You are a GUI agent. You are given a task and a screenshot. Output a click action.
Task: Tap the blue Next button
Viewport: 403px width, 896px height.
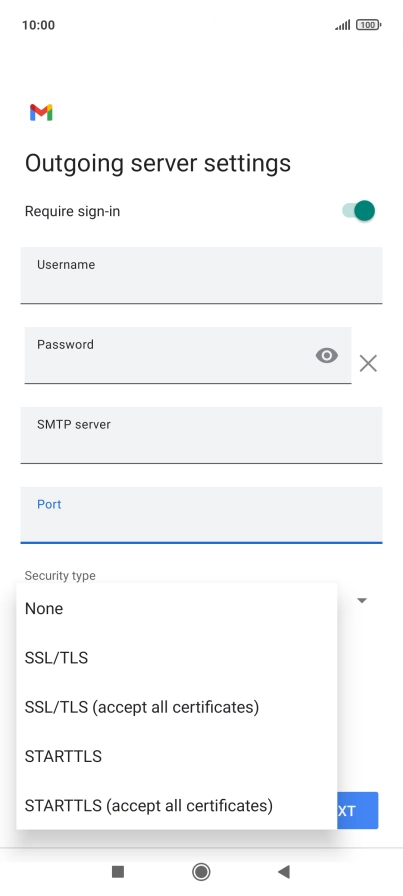click(358, 810)
